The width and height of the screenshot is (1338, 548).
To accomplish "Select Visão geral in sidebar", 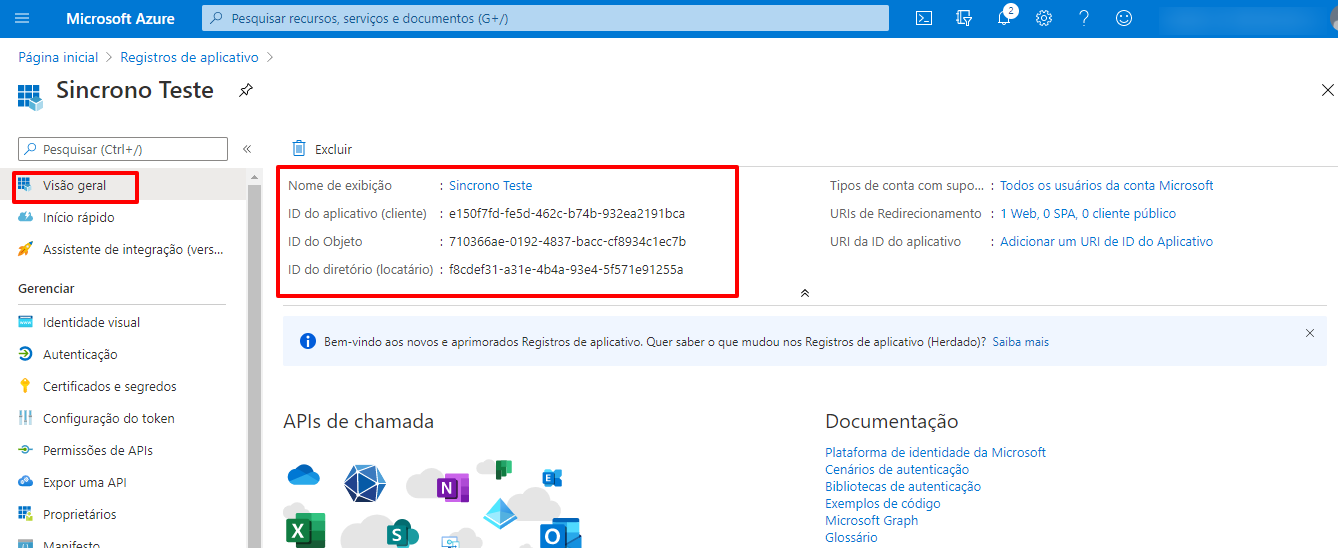I will (75, 185).
